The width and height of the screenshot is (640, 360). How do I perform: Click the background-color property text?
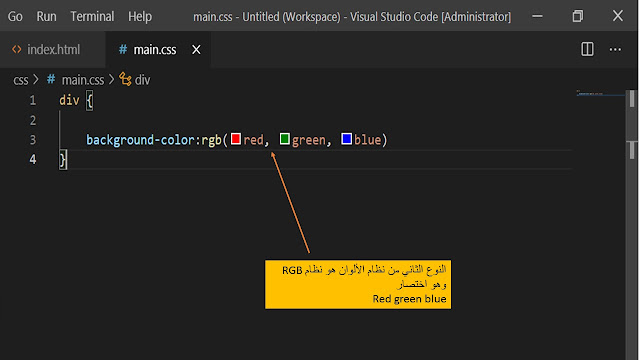(x=140, y=140)
